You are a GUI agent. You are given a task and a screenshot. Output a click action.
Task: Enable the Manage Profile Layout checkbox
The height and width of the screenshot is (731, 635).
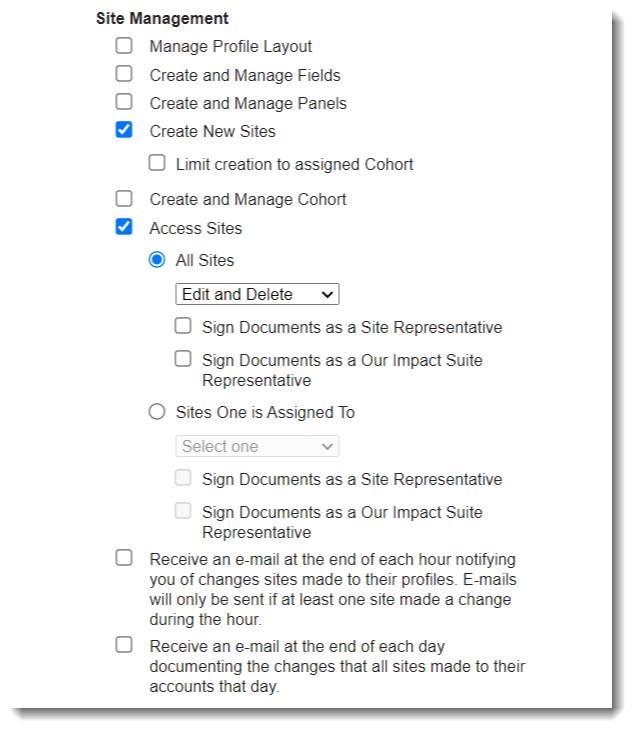click(124, 46)
